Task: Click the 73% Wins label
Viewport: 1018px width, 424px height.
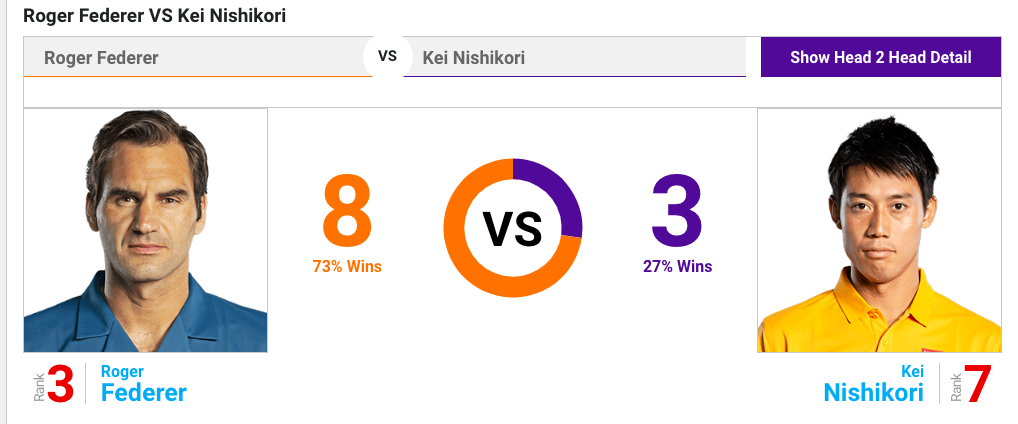Action: (347, 266)
